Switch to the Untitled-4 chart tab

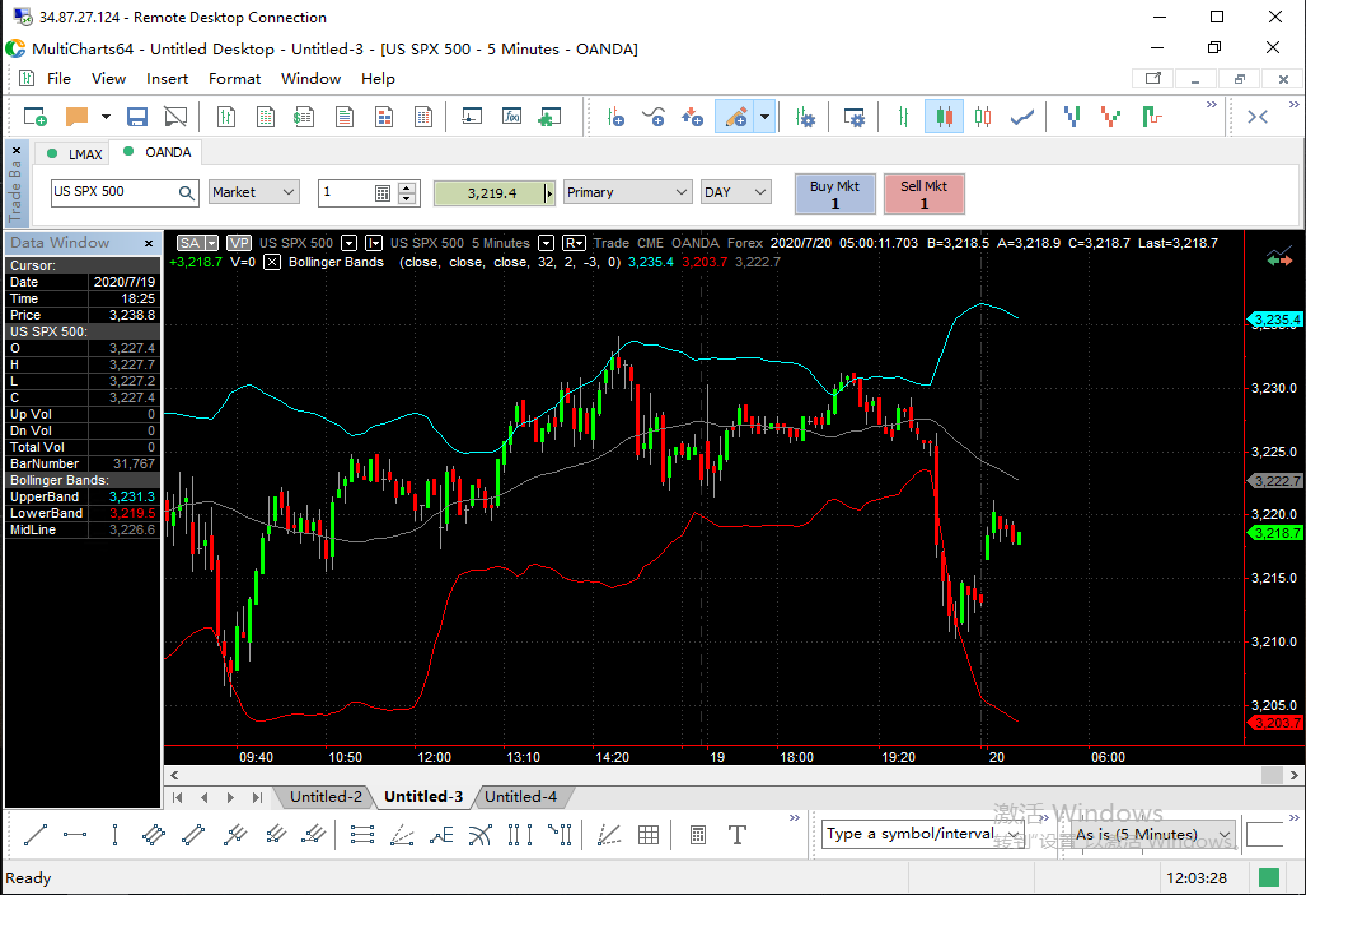point(521,797)
